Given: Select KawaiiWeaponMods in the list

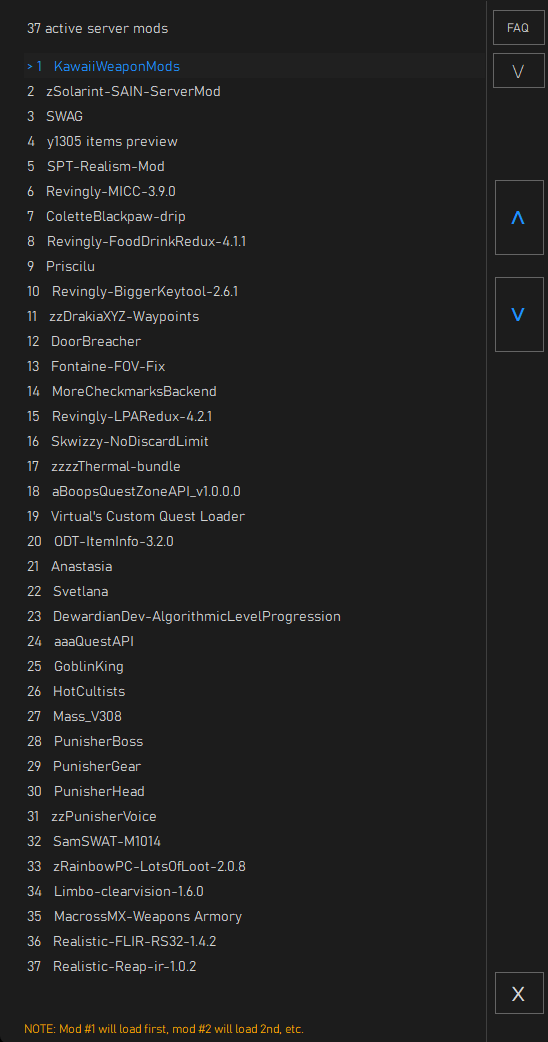Looking at the screenshot, I should click(255, 66).
